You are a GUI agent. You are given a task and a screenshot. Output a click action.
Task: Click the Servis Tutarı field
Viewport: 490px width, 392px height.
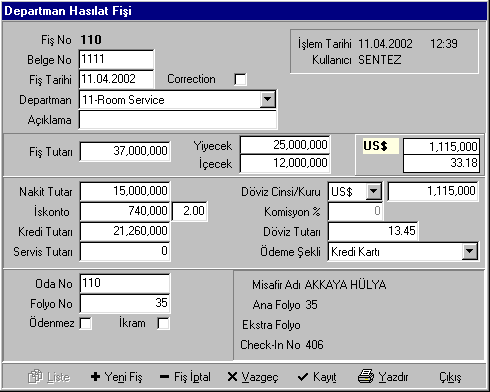click(x=125, y=251)
